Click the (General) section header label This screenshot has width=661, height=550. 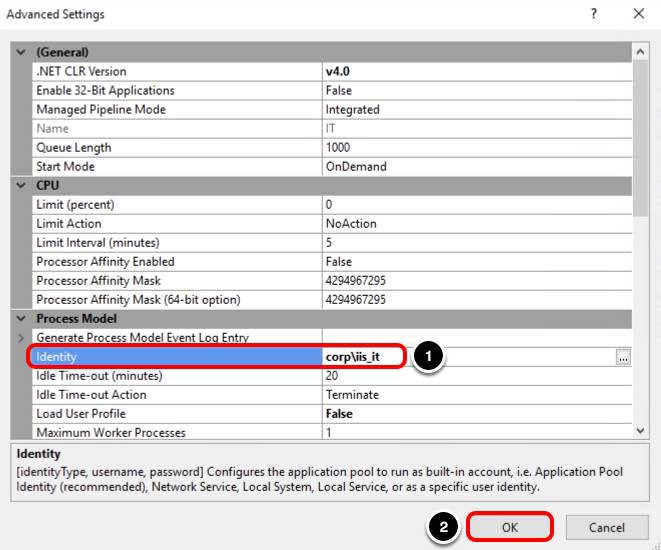[x=62, y=52]
